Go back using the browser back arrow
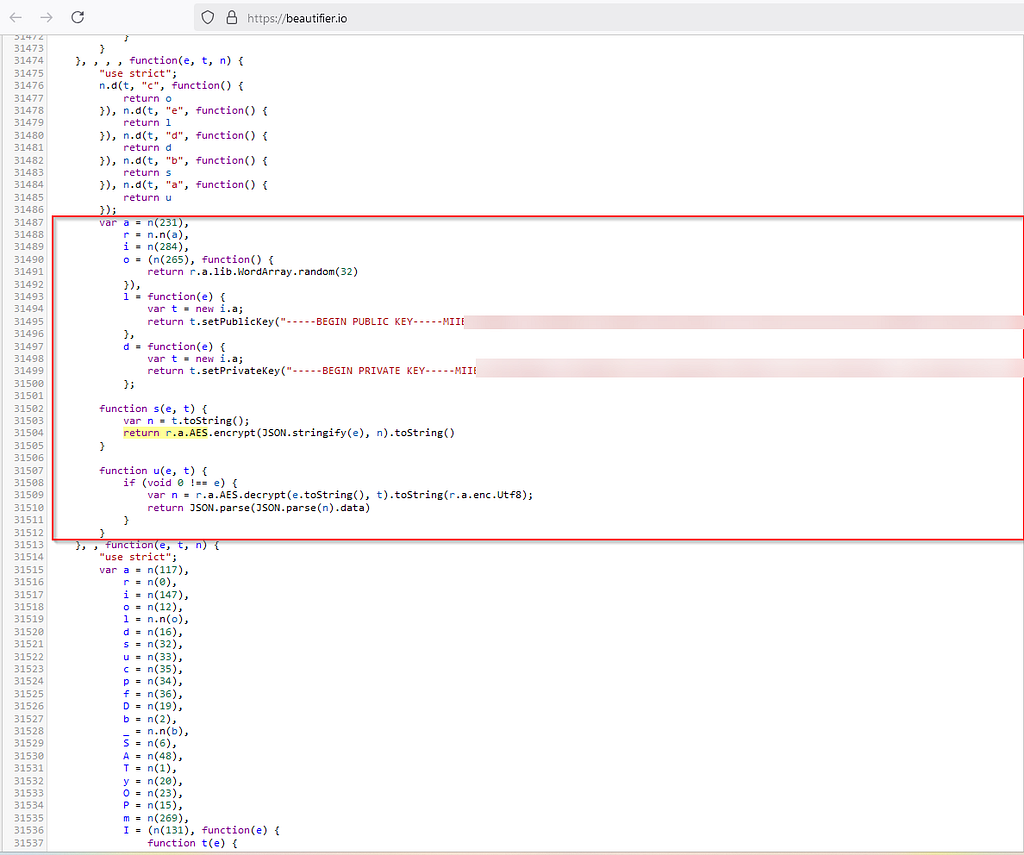This screenshot has height=855, width=1024. [16, 17]
